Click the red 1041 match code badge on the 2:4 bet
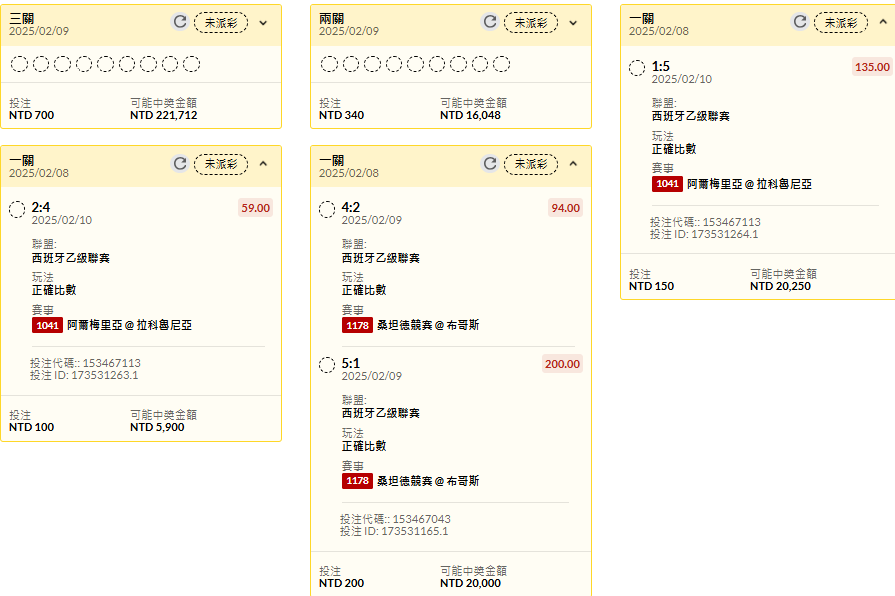Screen dimensions: 895x596 (x=47, y=325)
